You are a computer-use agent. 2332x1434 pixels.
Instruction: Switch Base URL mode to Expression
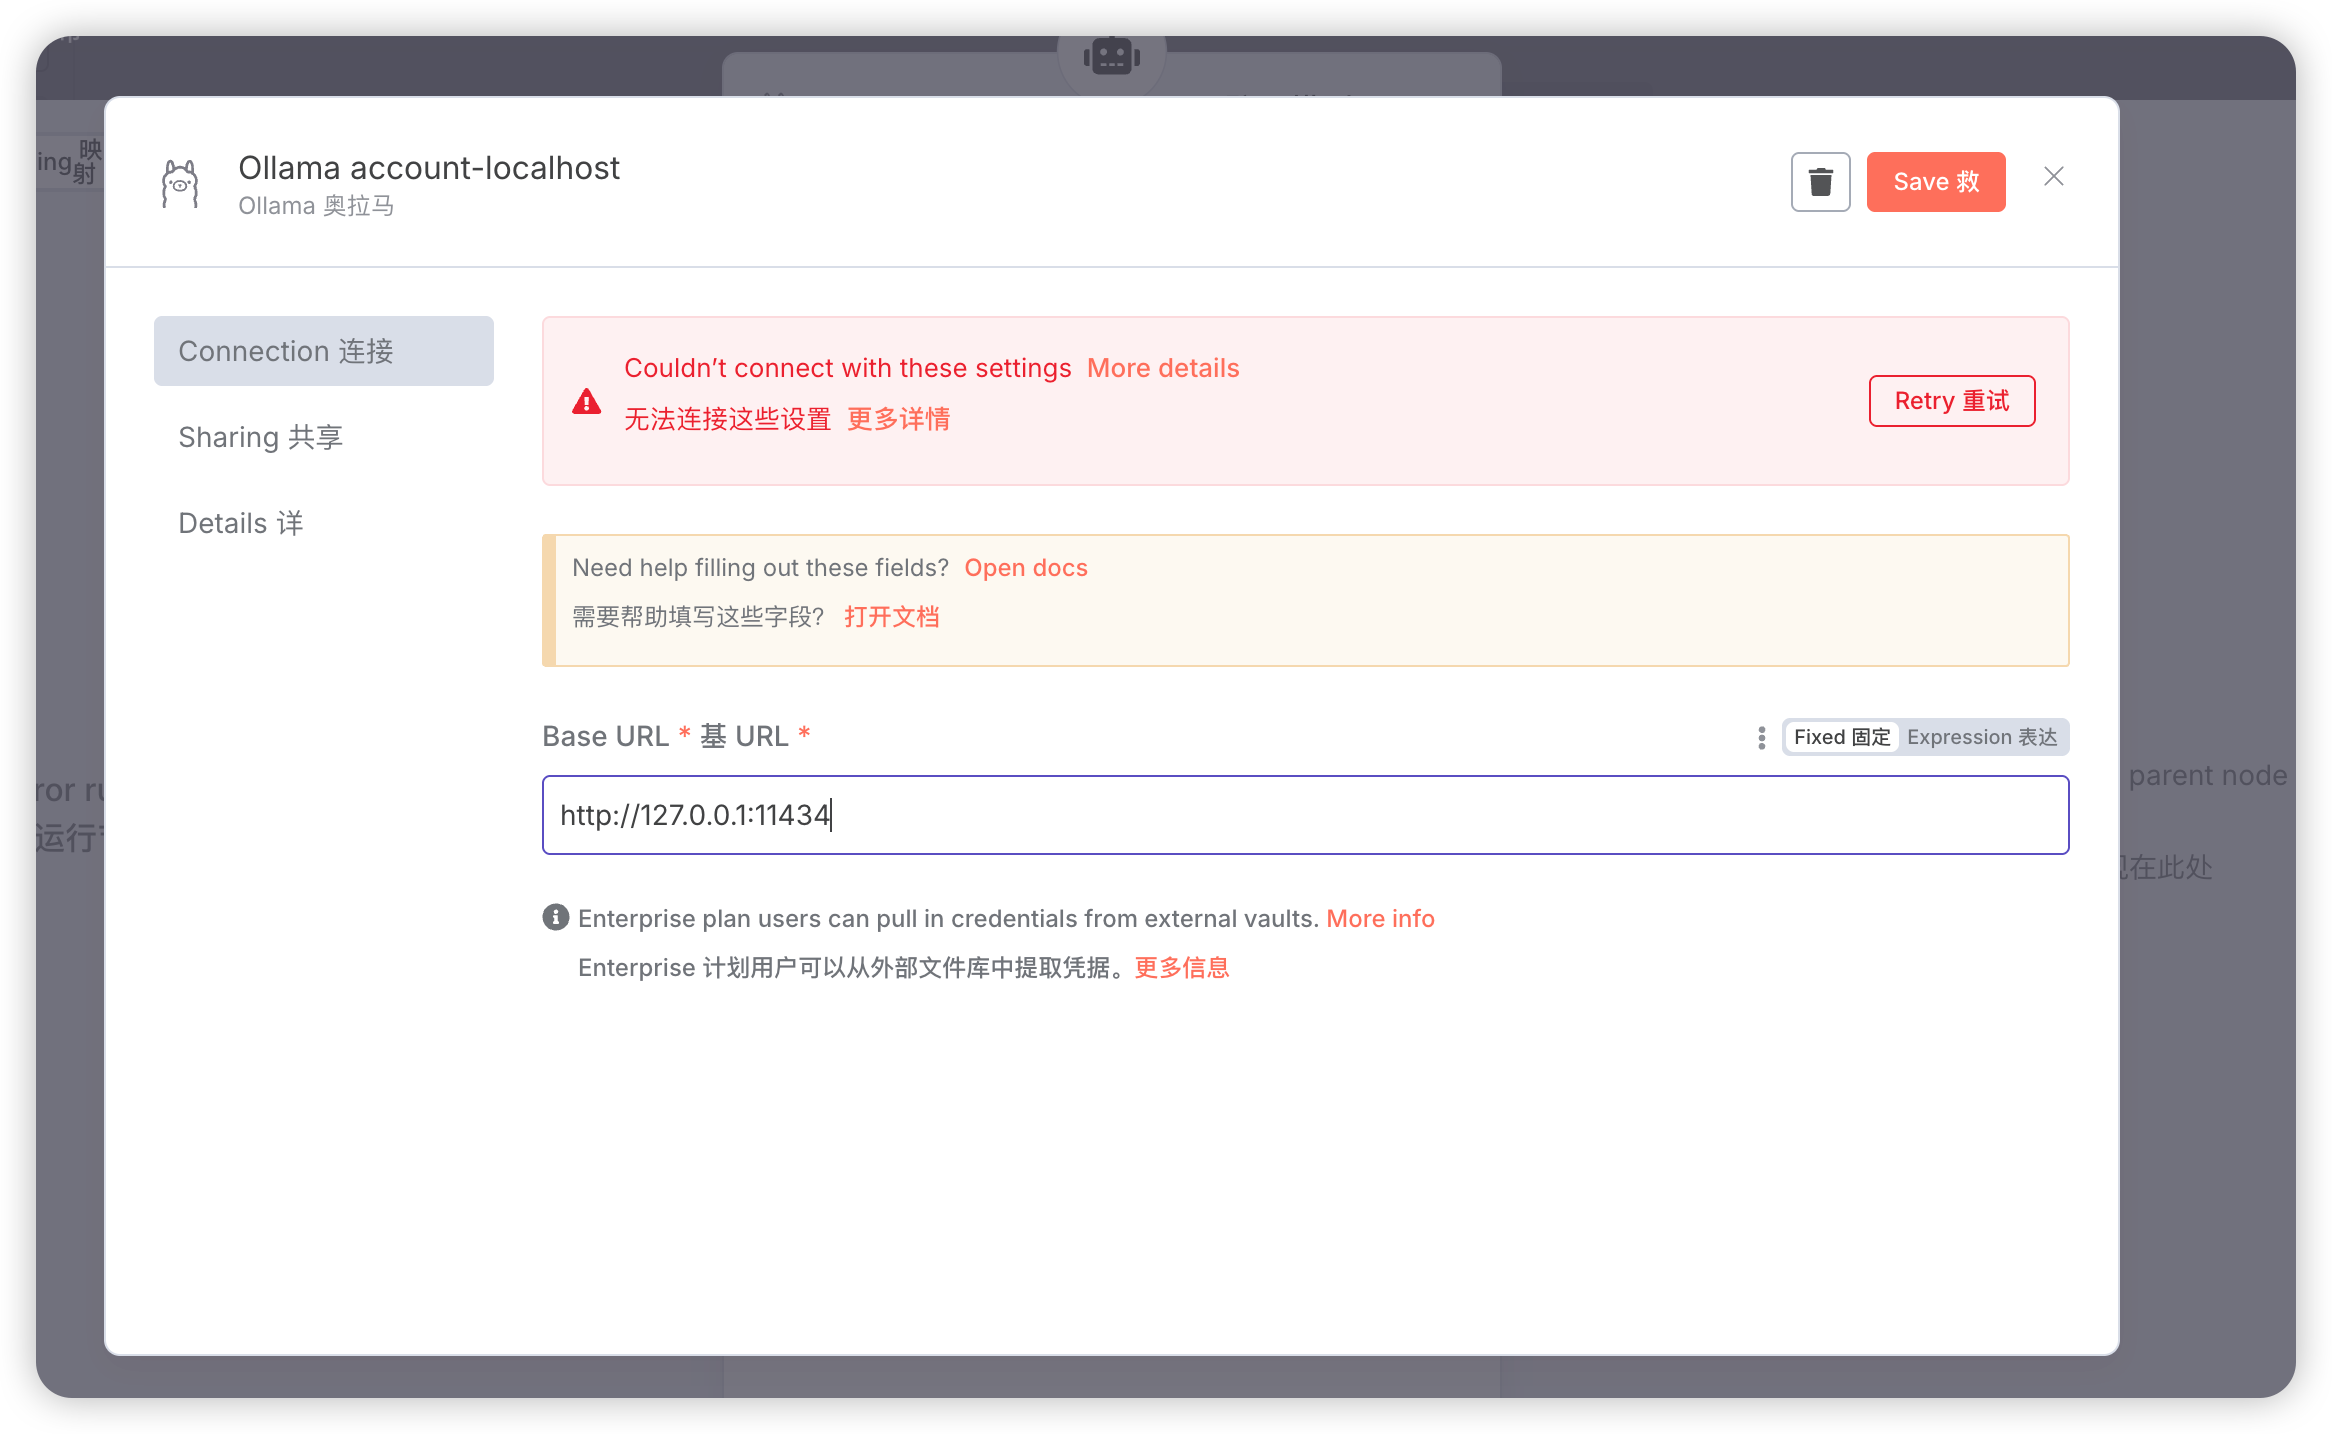pos(1982,737)
